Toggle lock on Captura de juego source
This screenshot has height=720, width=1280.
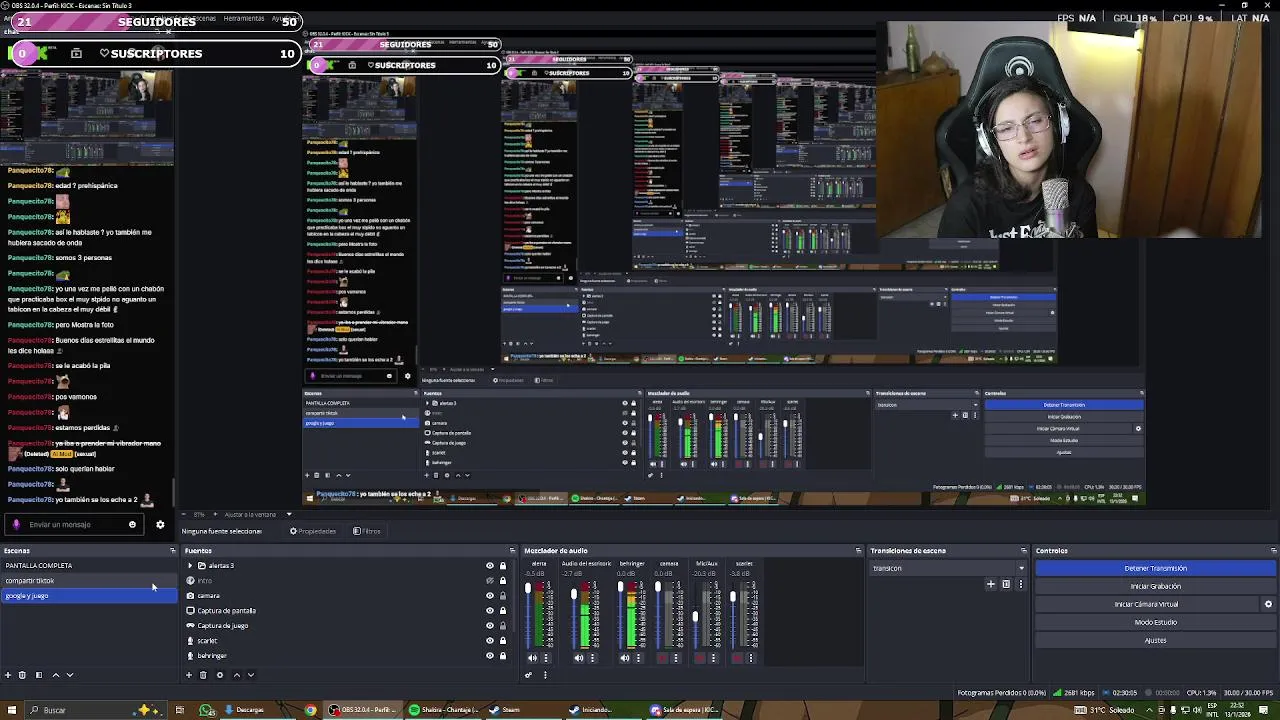pyautogui.click(x=503, y=626)
